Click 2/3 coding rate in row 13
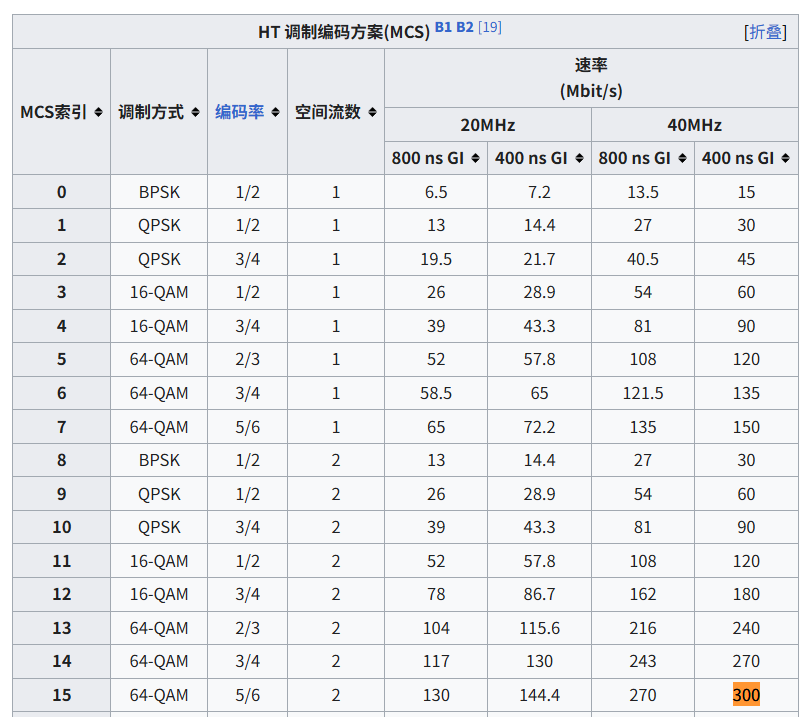Screen dimensions: 805x717 pyautogui.click(x=247, y=628)
